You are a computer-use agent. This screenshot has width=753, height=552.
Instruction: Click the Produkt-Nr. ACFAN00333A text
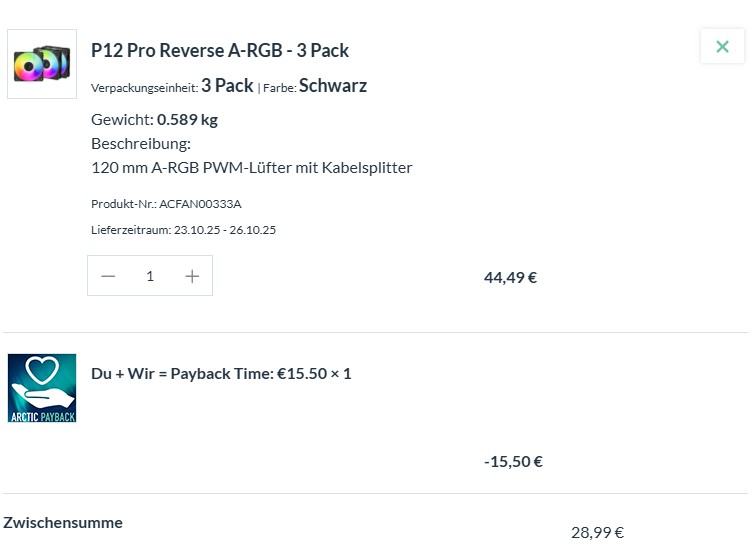coord(166,204)
